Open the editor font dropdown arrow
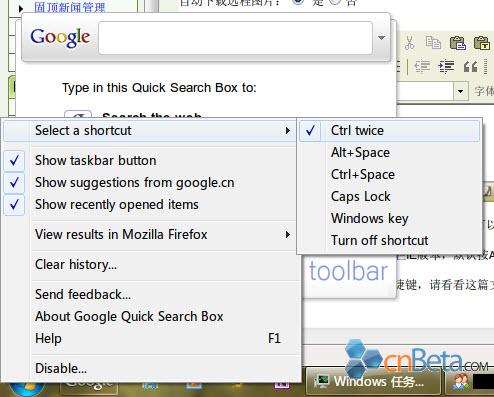The height and width of the screenshot is (397, 494). click(x=461, y=91)
